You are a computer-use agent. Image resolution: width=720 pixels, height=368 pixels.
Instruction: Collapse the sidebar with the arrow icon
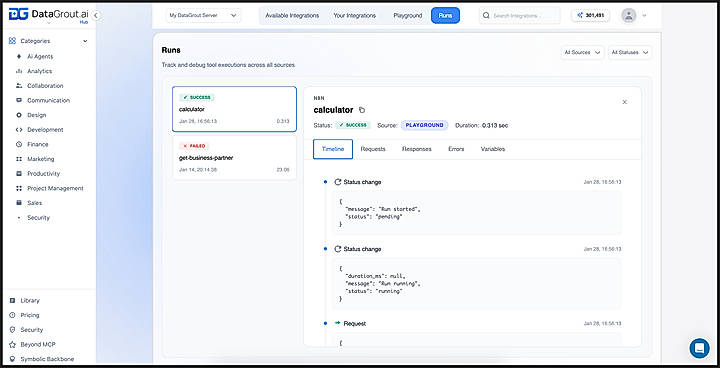96,15
